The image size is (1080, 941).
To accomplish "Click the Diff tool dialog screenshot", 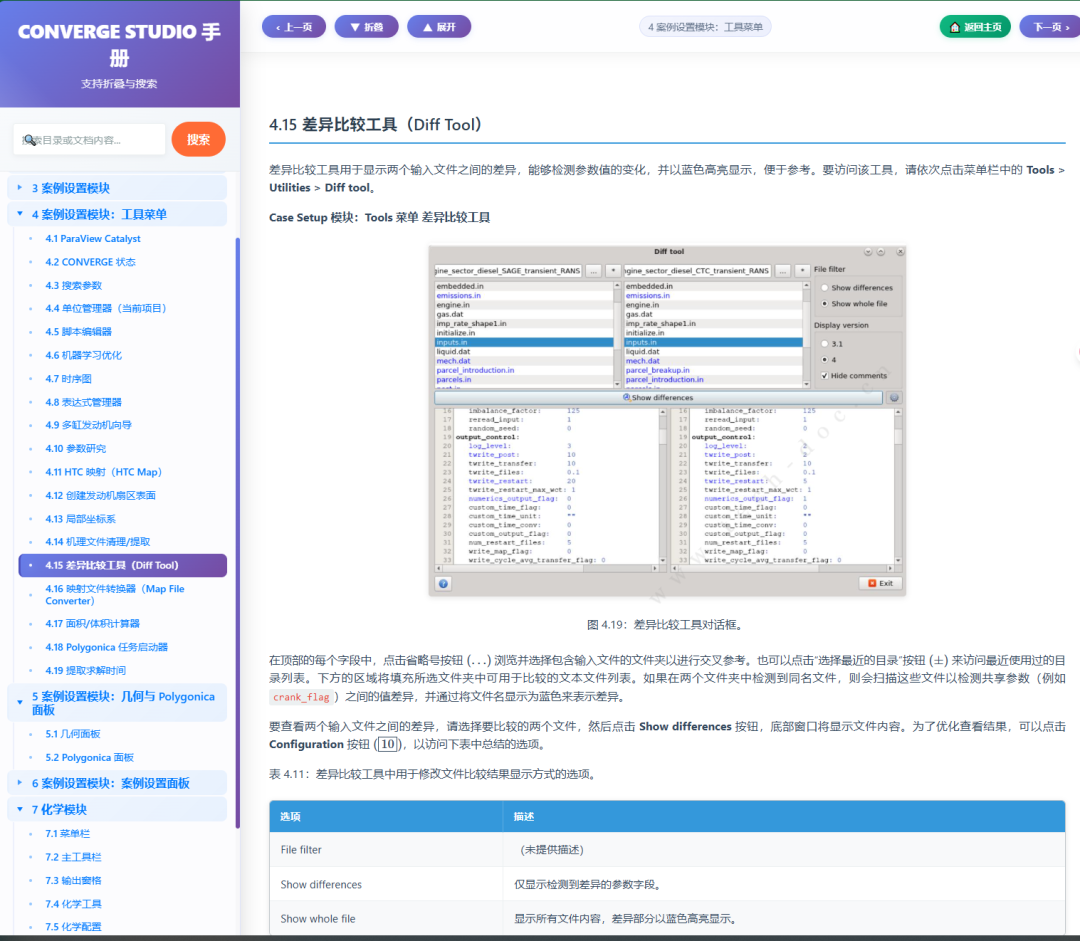I will click(667, 420).
